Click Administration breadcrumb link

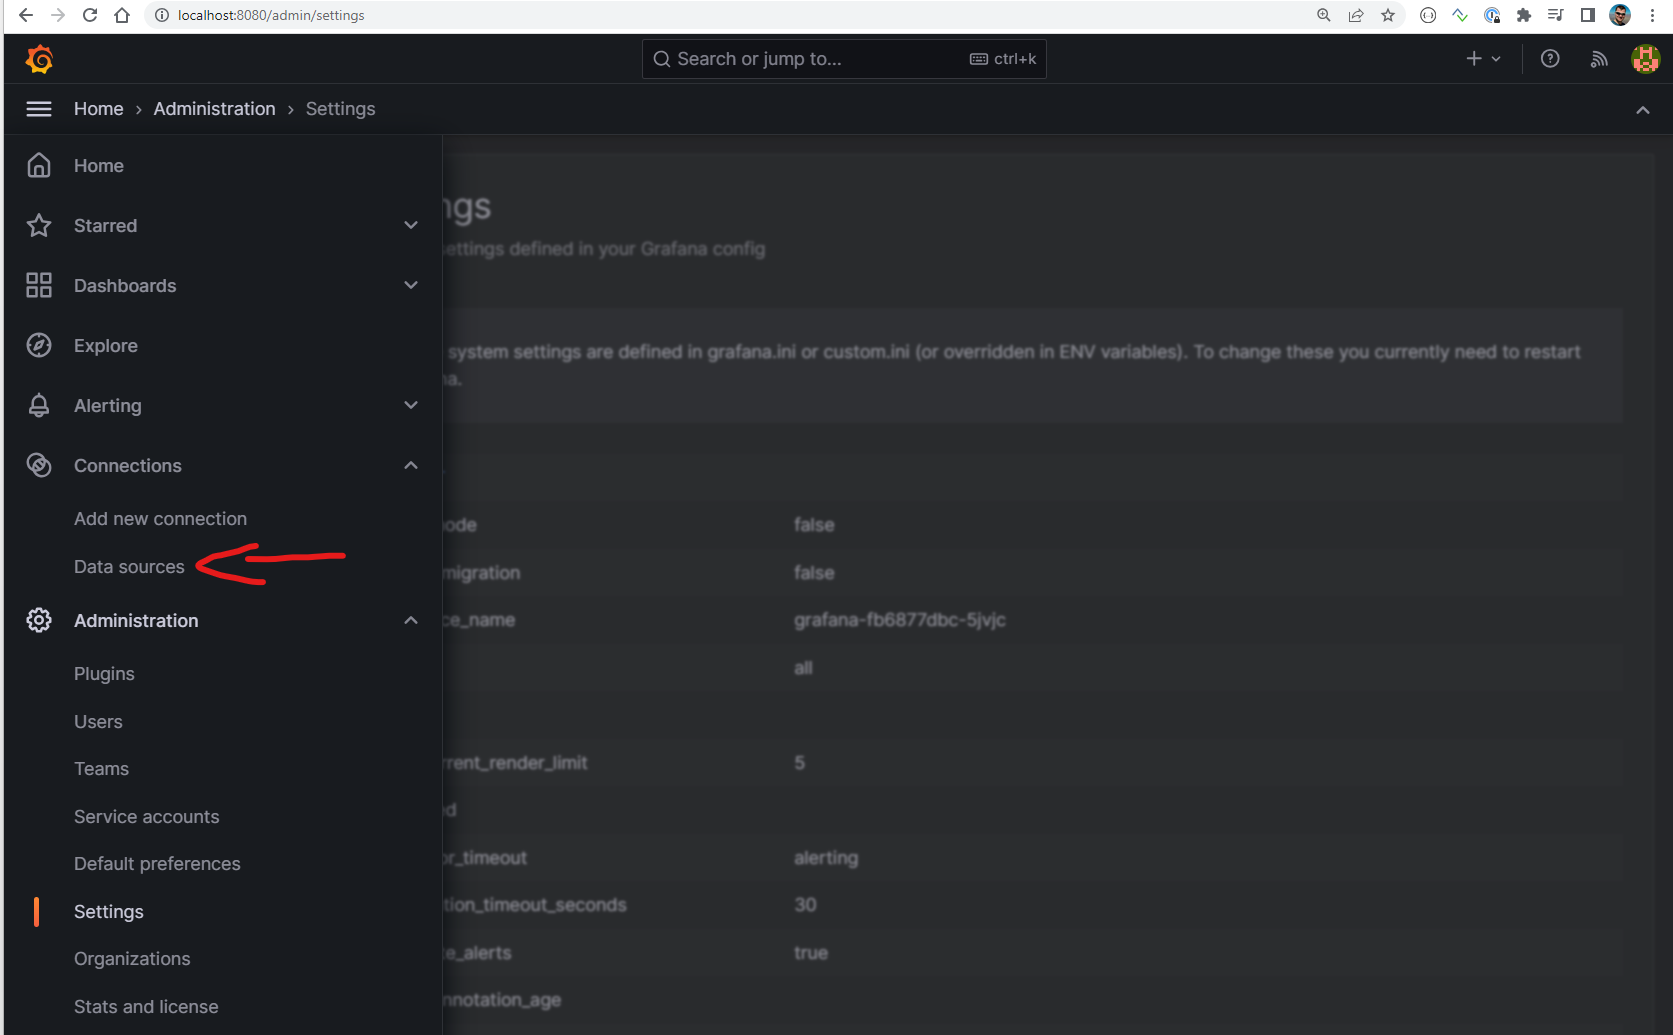tap(214, 109)
